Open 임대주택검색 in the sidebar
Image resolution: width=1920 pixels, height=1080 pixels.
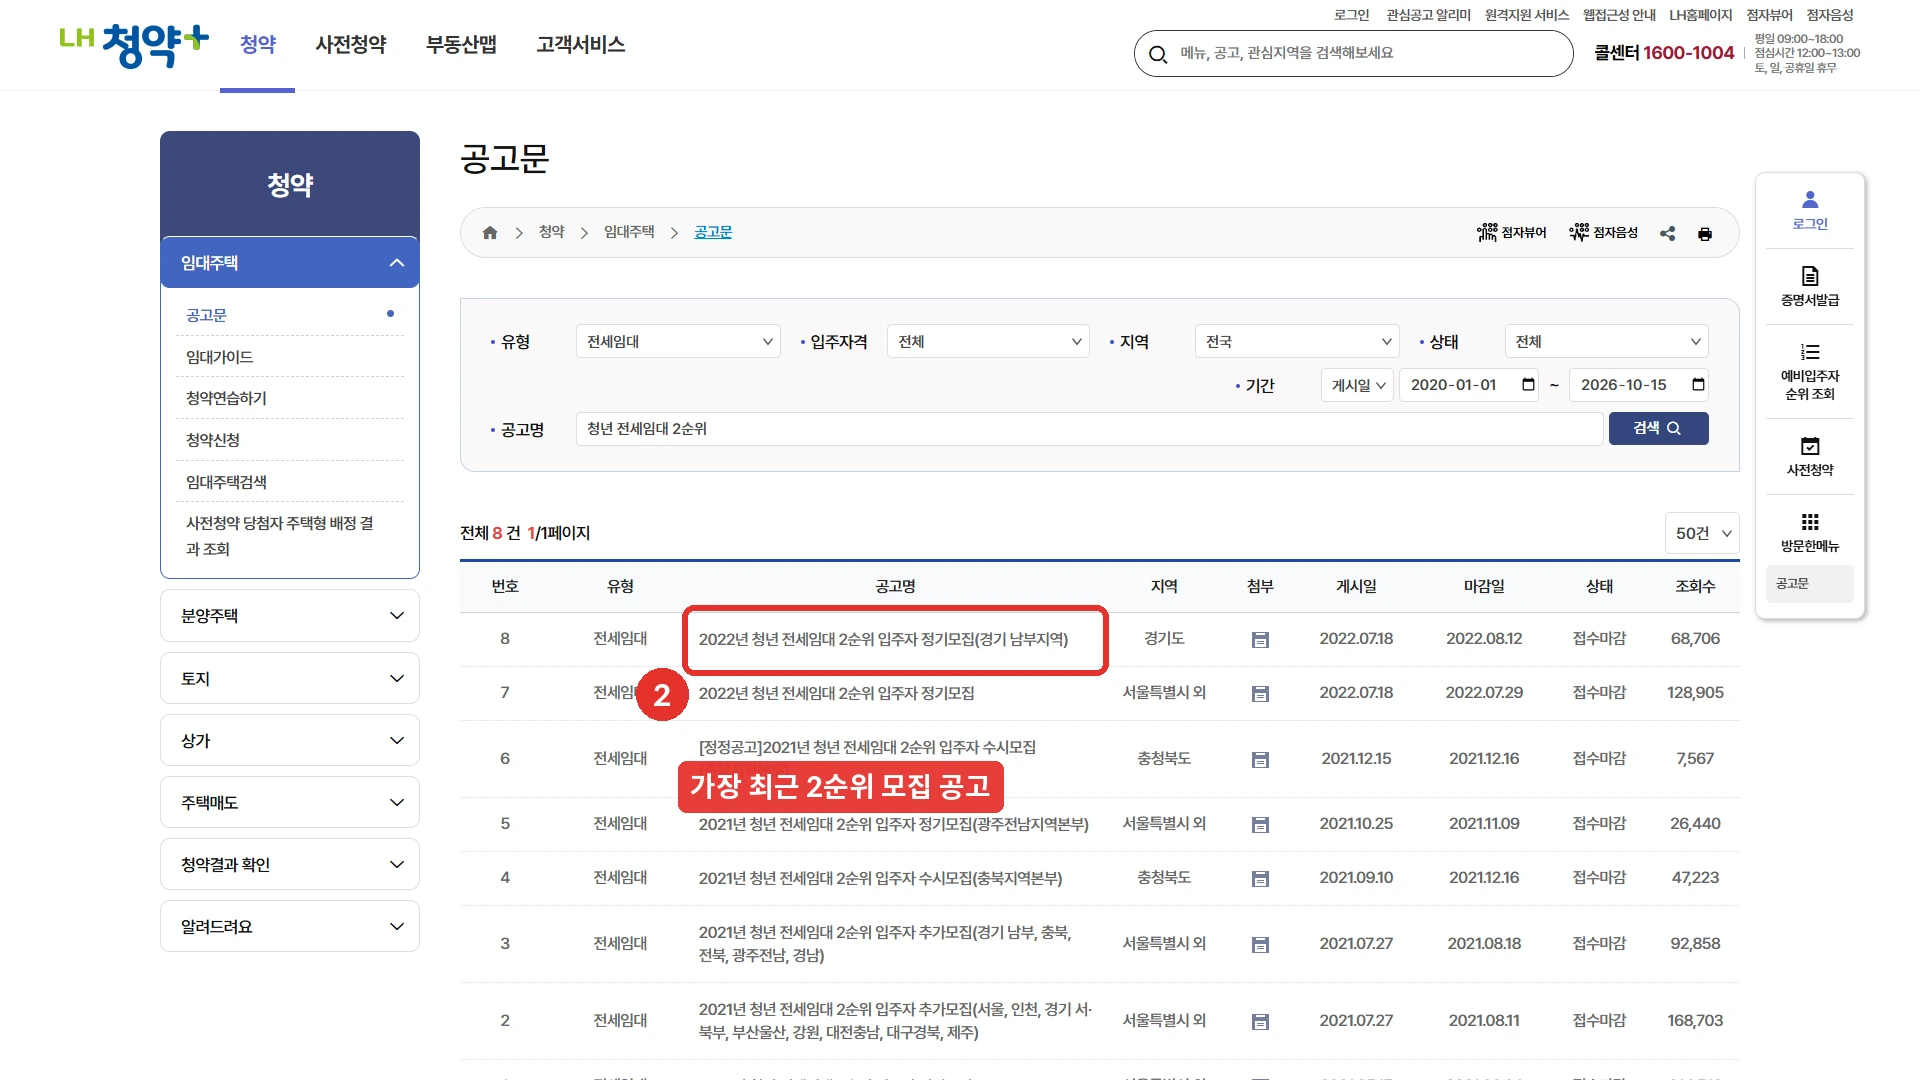226,482
